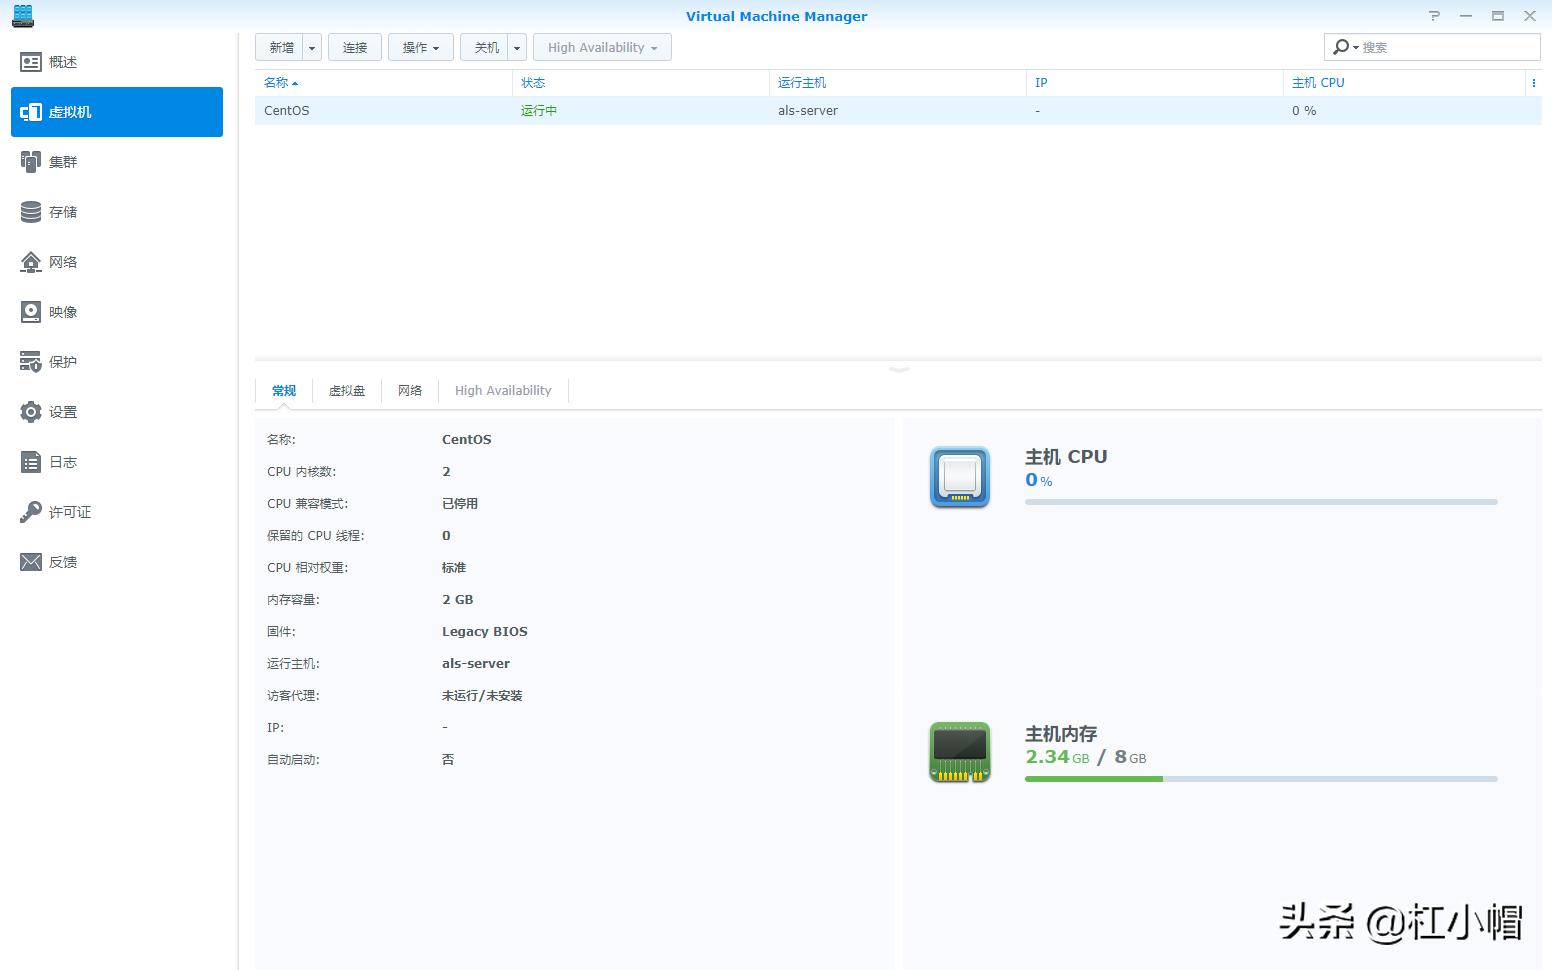Viewport: 1552px width, 970px height.
Task: Open the 映像 (Image) panel
Action: (x=60, y=311)
